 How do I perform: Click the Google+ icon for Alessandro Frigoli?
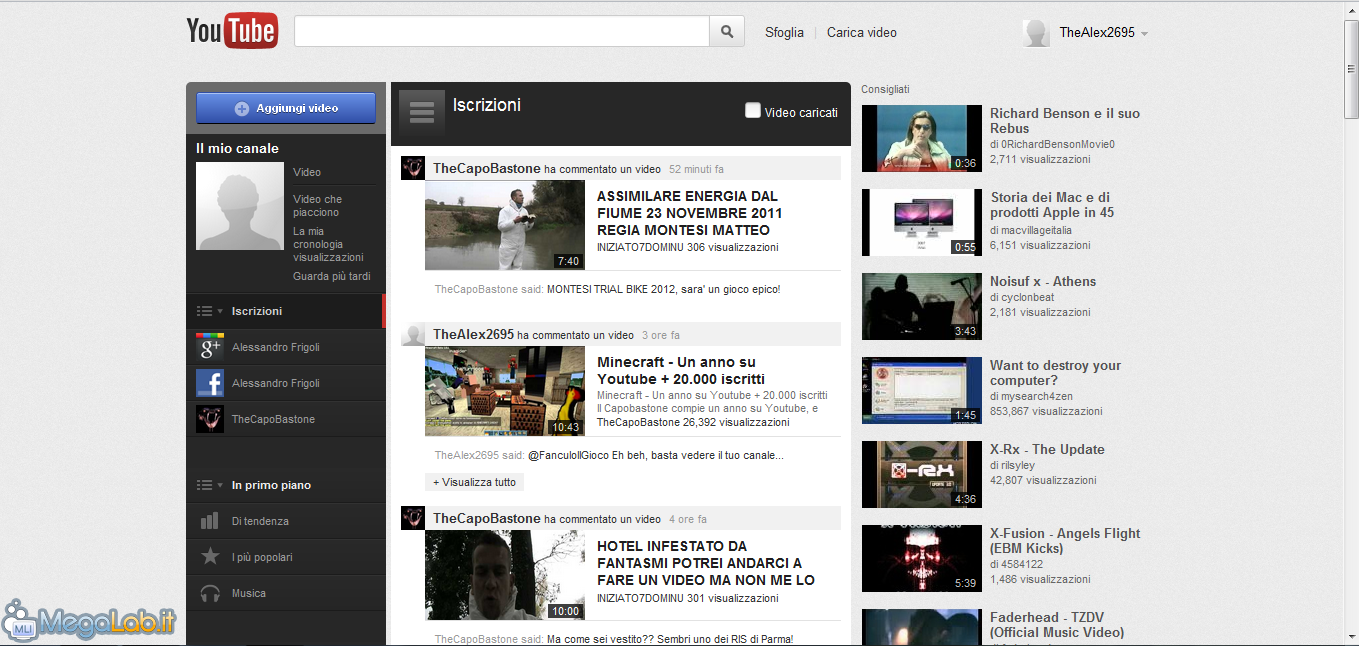tap(209, 347)
